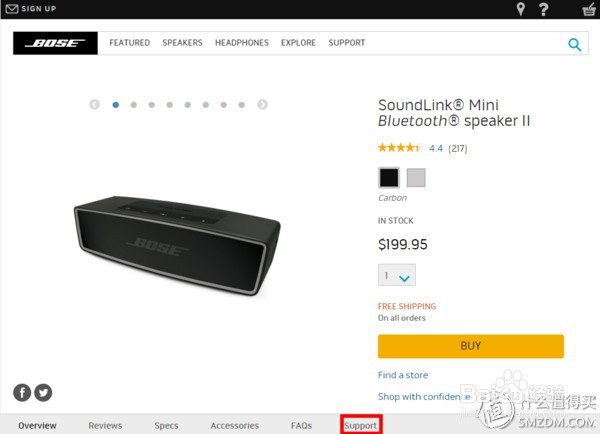Click the Bose logo
Viewport: 600px width, 434px height.
(55, 43)
